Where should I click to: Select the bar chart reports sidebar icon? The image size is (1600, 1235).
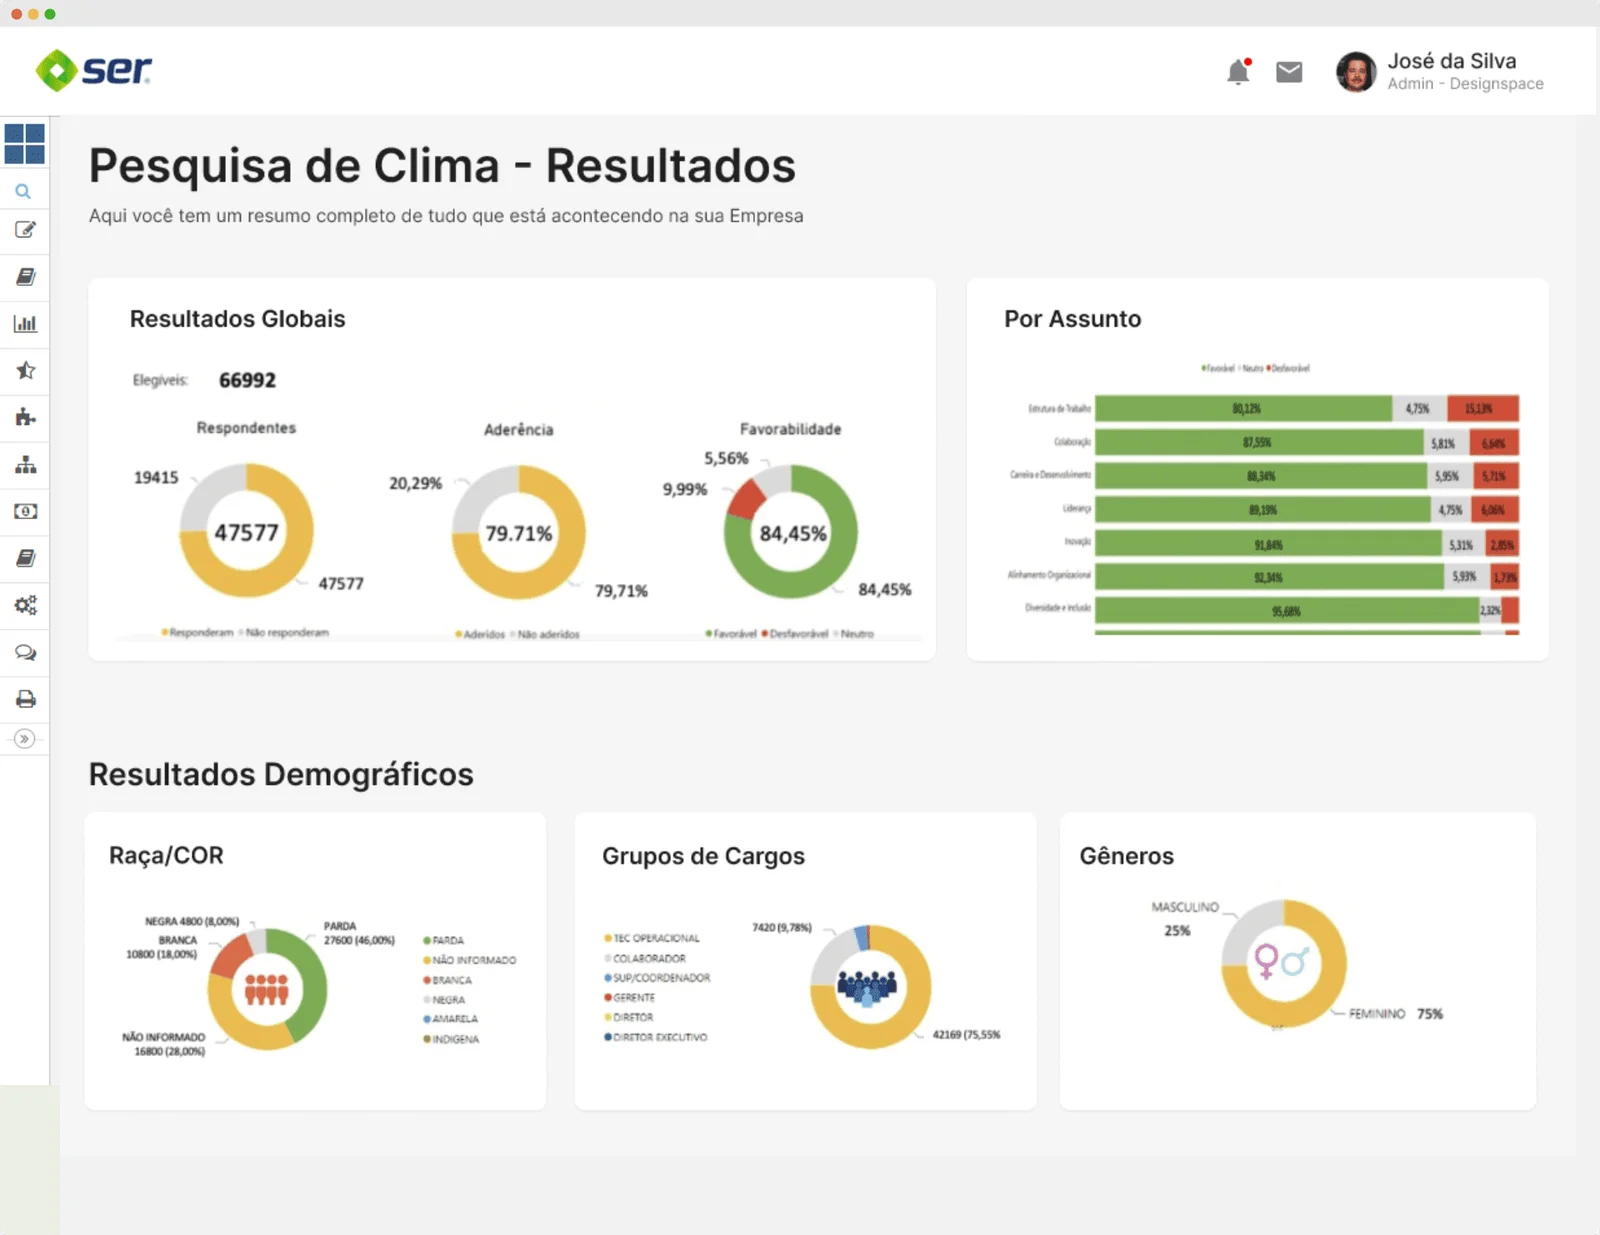tap(25, 324)
